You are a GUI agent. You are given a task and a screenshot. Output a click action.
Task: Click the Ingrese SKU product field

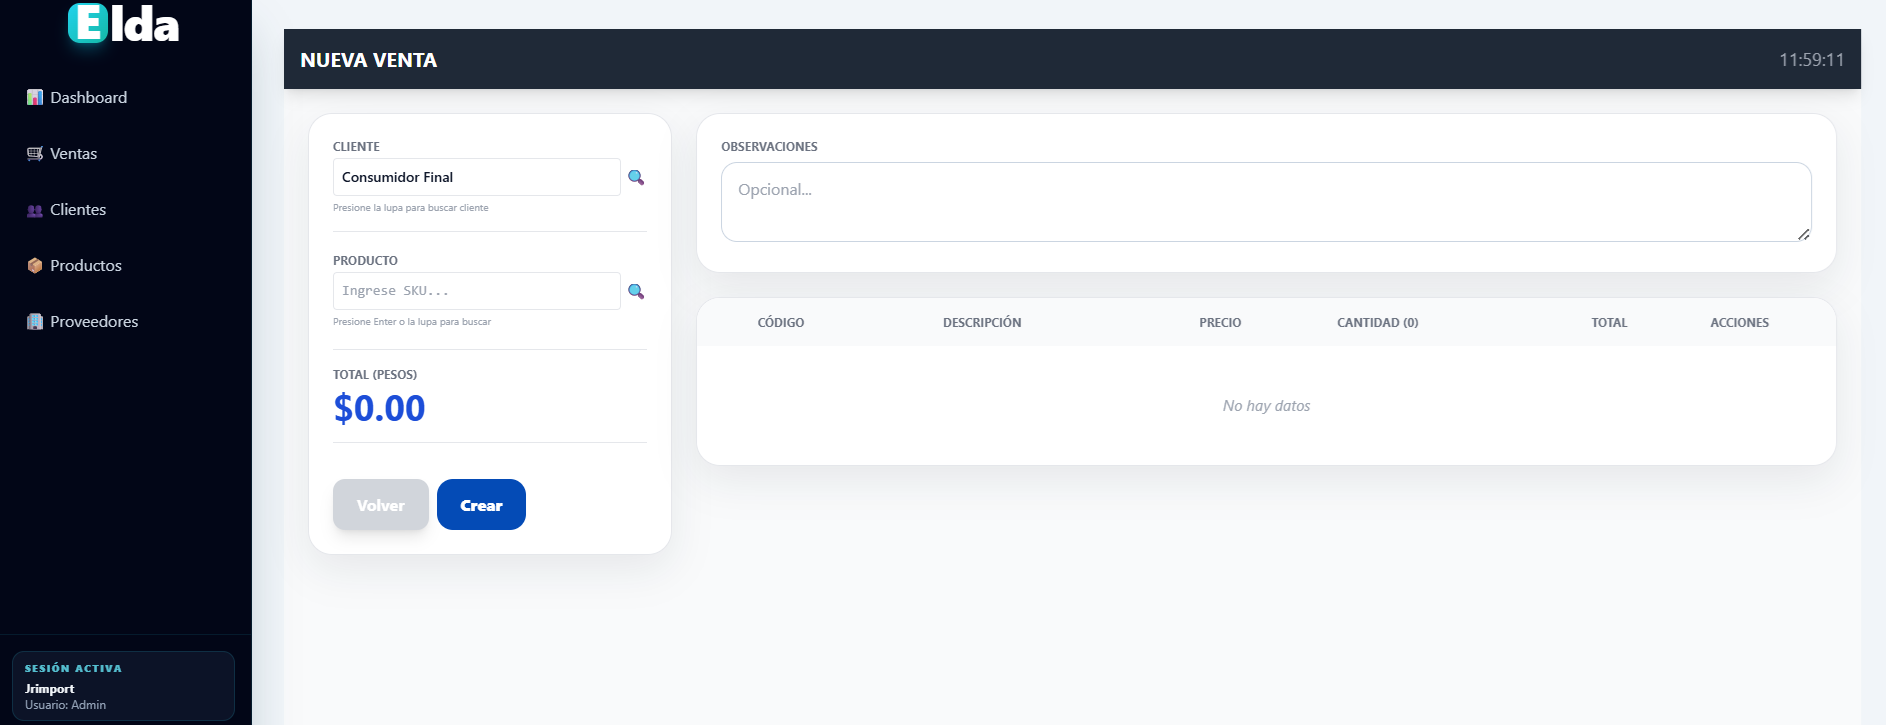[x=476, y=291]
